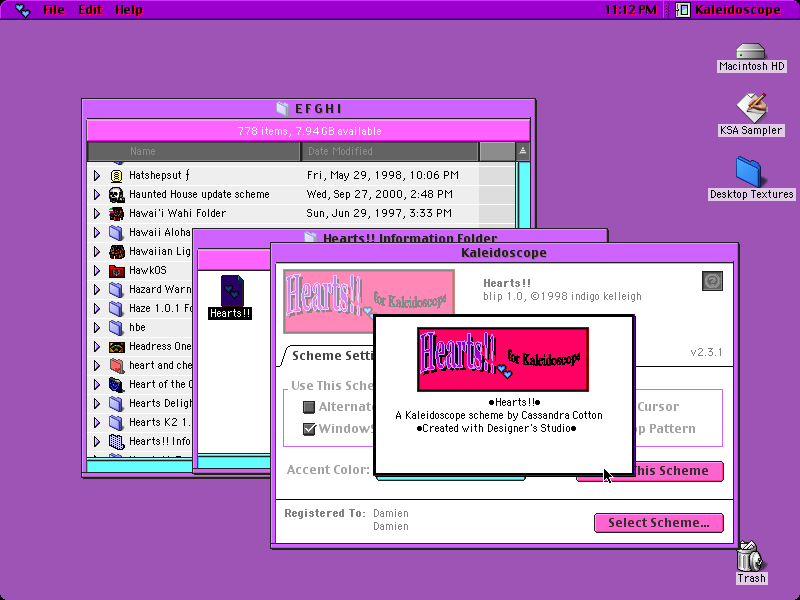
Task: Select the Headress One item icon
Action: pyautogui.click(x=116, y=347)
